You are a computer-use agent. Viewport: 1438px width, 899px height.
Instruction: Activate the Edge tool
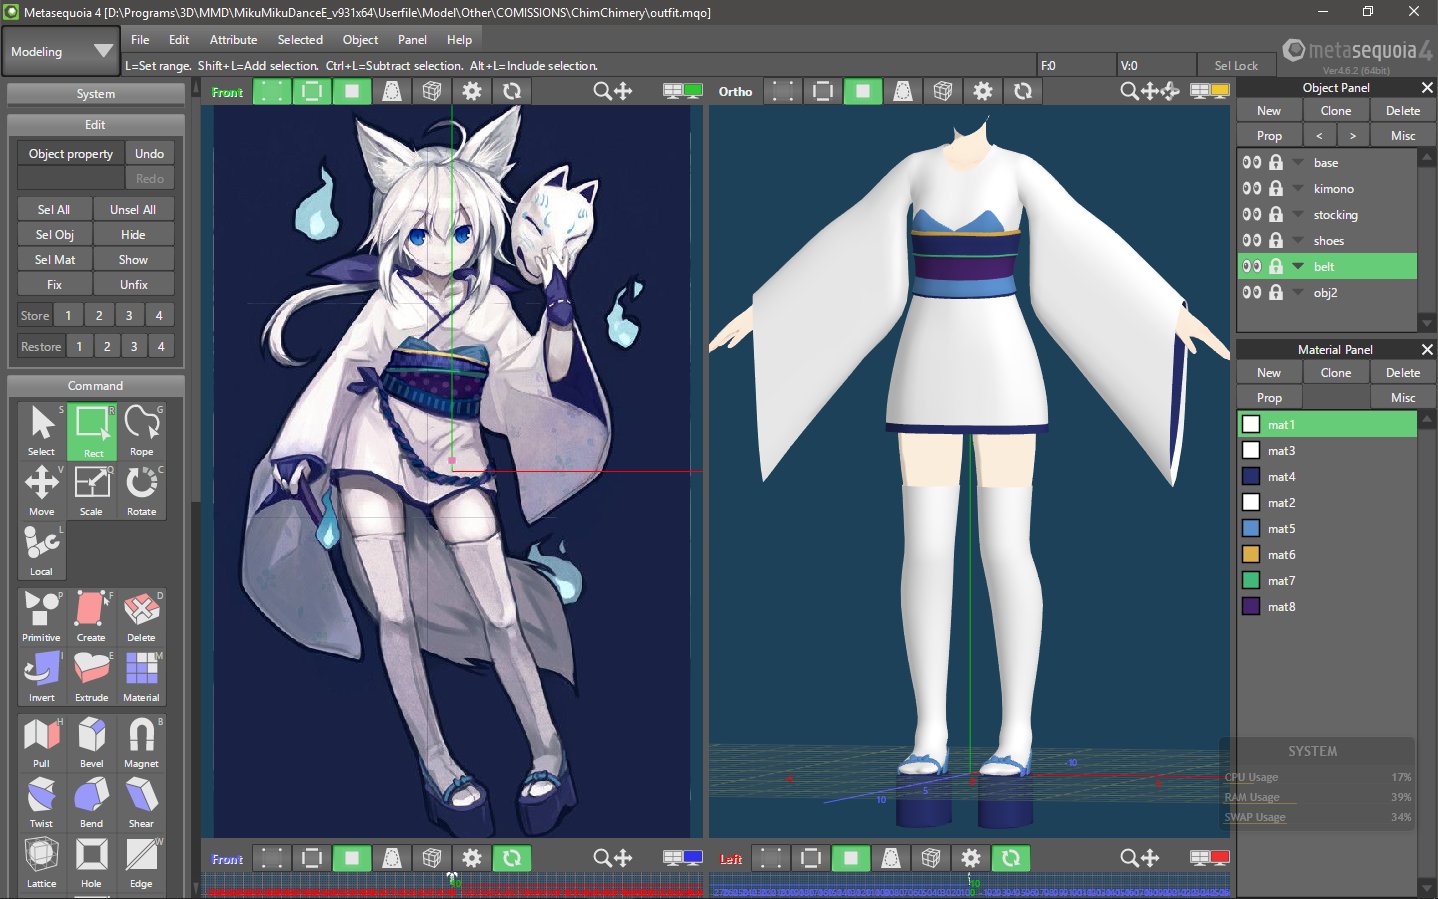point(142,863)
